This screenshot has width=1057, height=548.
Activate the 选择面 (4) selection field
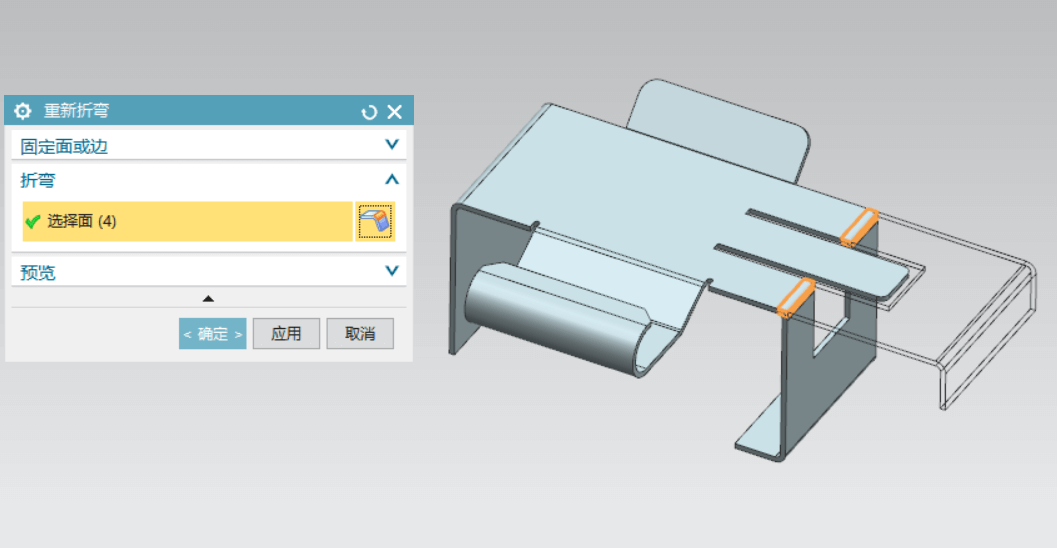tap(187, 221)
